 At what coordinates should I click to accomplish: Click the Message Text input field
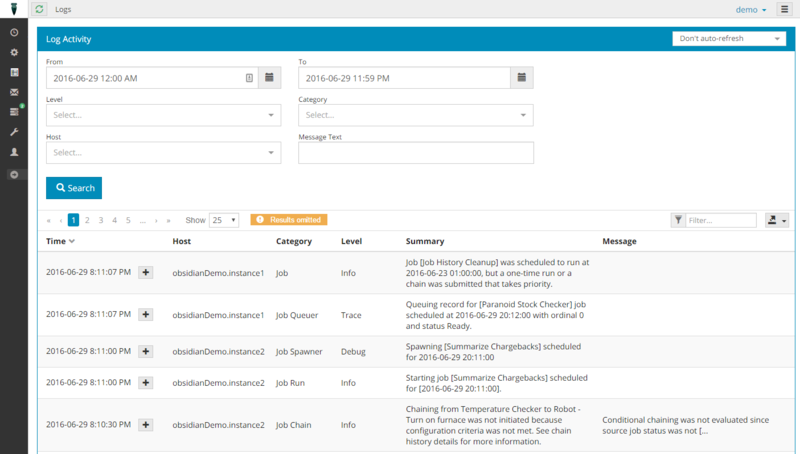pyautogui.click(x=416, y=153)
